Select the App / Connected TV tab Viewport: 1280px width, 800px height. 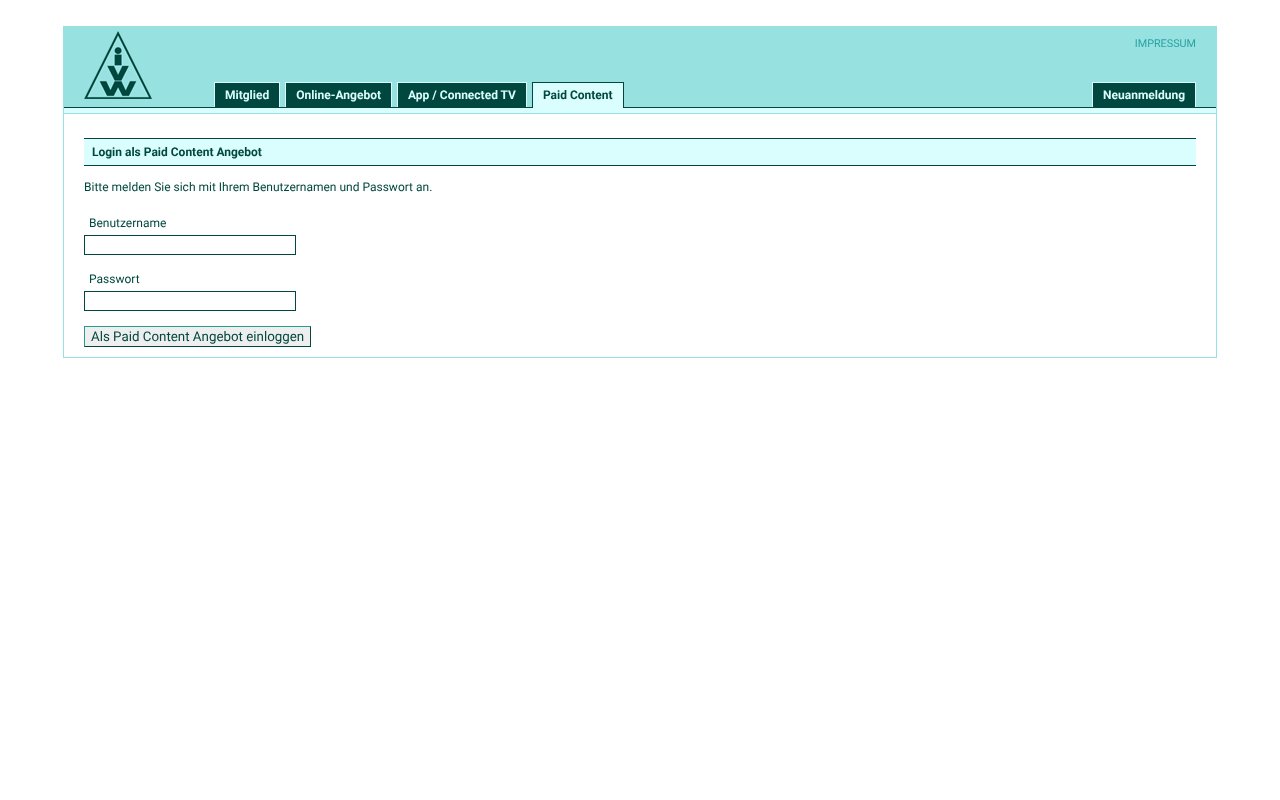click(x=462, y=95)
